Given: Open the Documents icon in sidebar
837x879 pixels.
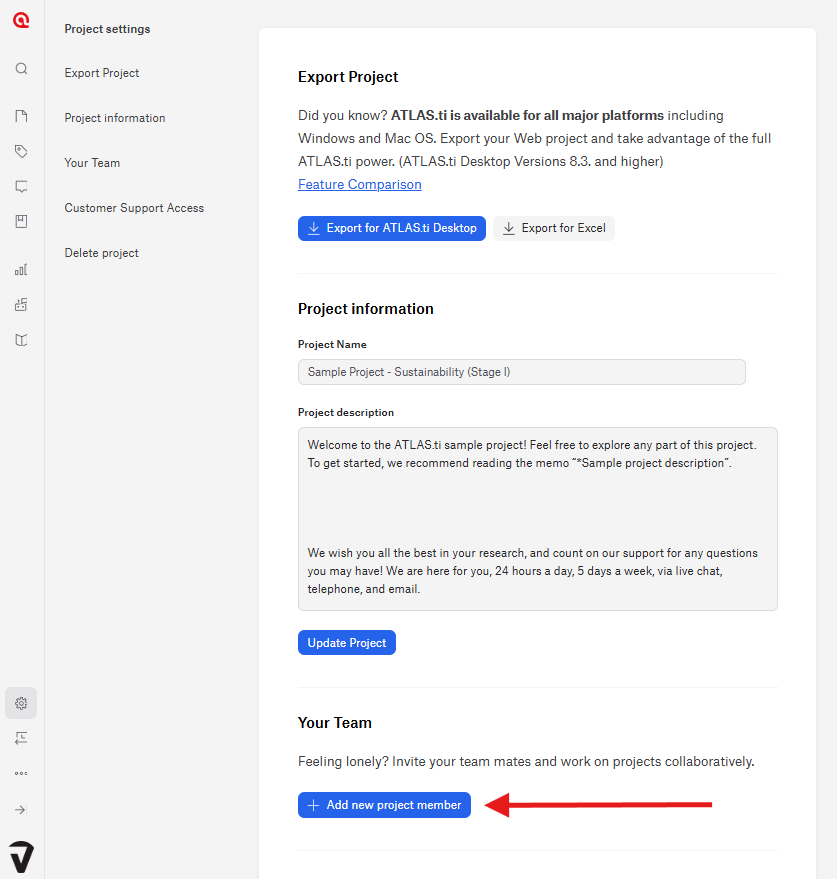Looking at the screenshot, I should click(21, 116).
